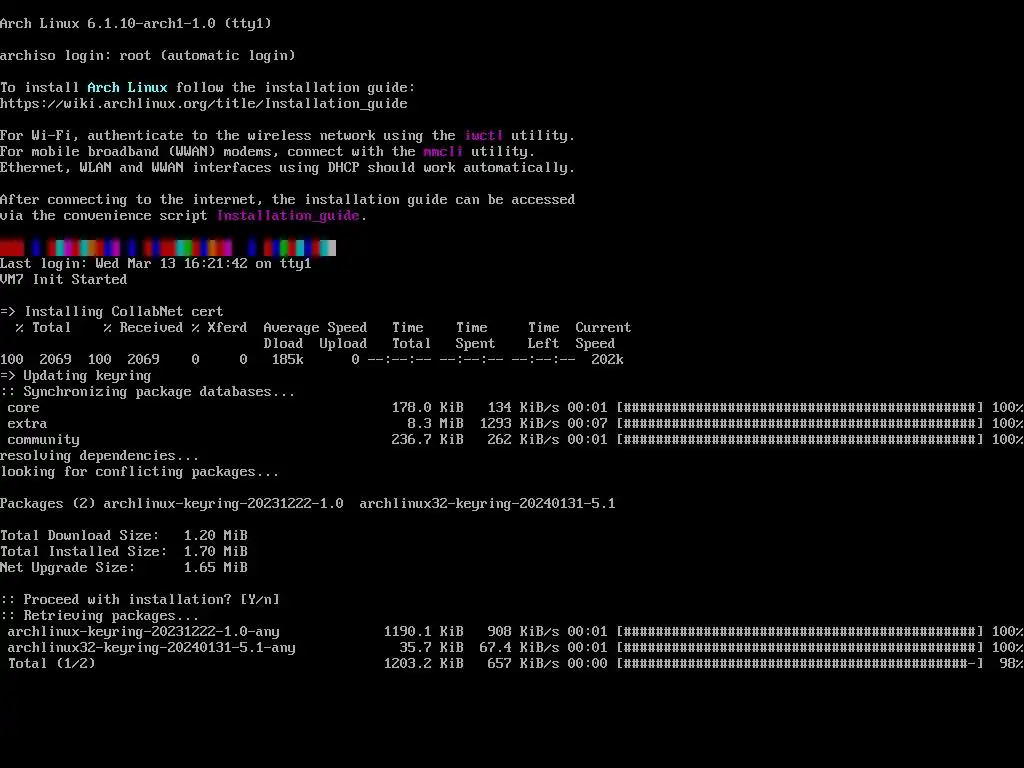Click archlinux-keyring-20231222 download progress bar
The image size is (1024, 768).
pyautogui.click(x=800, y=632)
